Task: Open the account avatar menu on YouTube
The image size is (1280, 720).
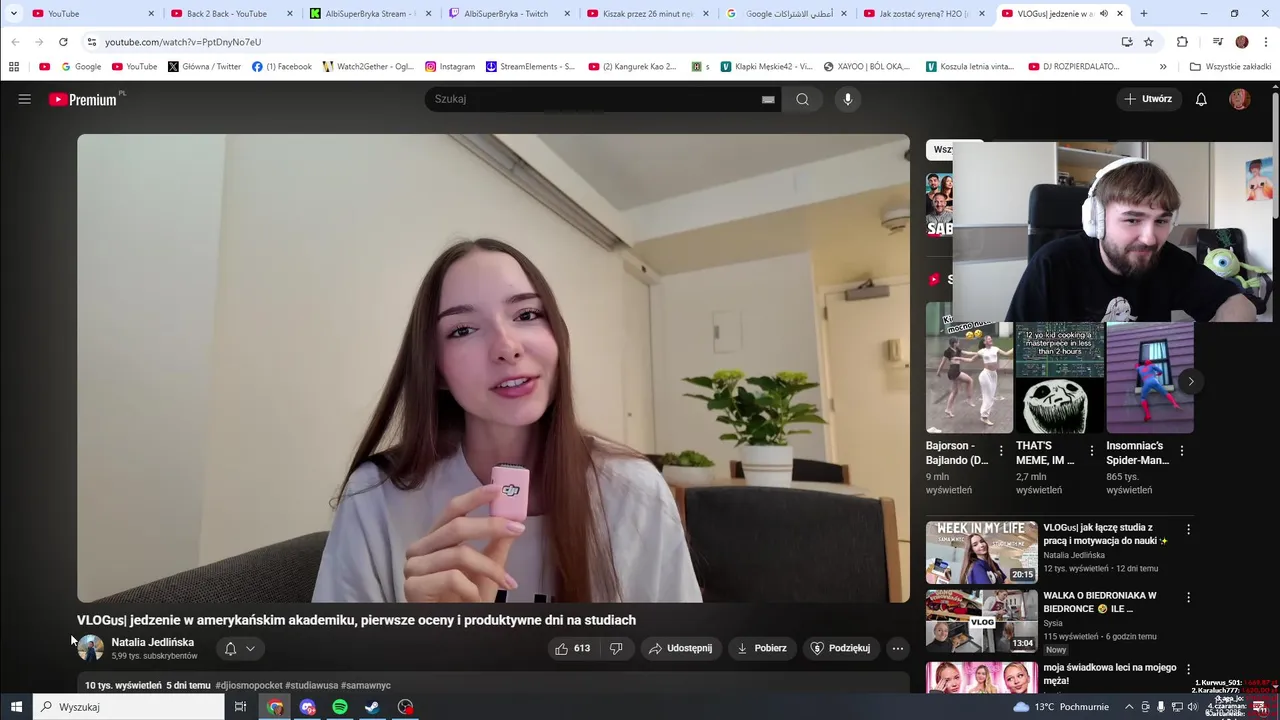Action: point(1239,99)
